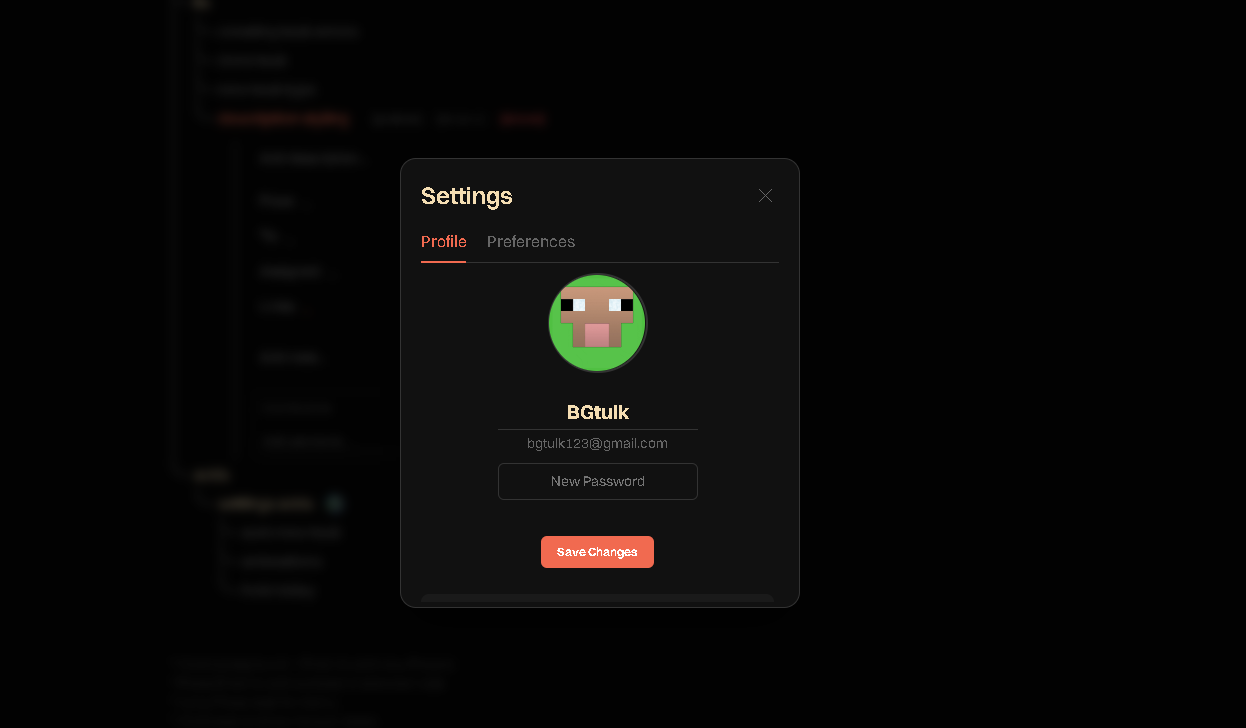
Task: Click the first child under the teal-badge item
Action: tap(290, 533)
